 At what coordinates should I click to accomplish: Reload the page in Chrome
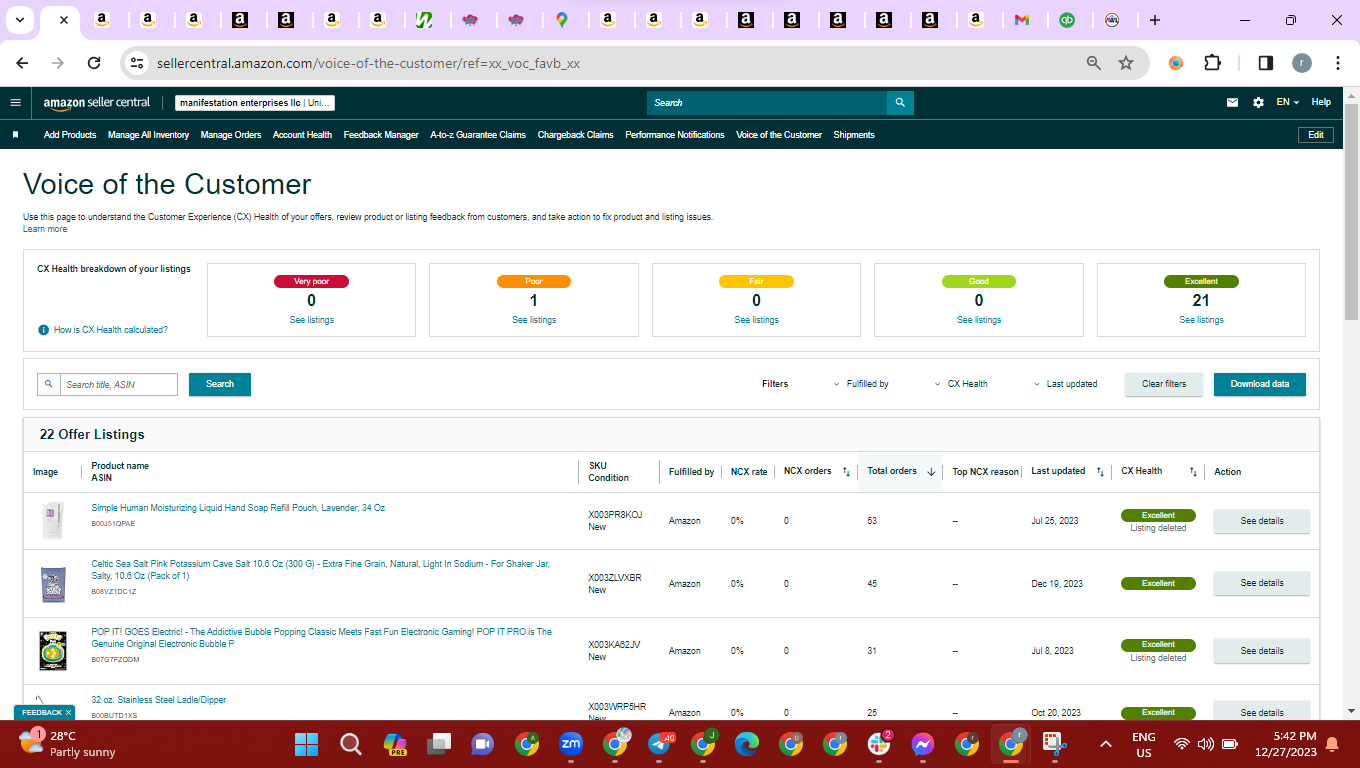(94, 63)
